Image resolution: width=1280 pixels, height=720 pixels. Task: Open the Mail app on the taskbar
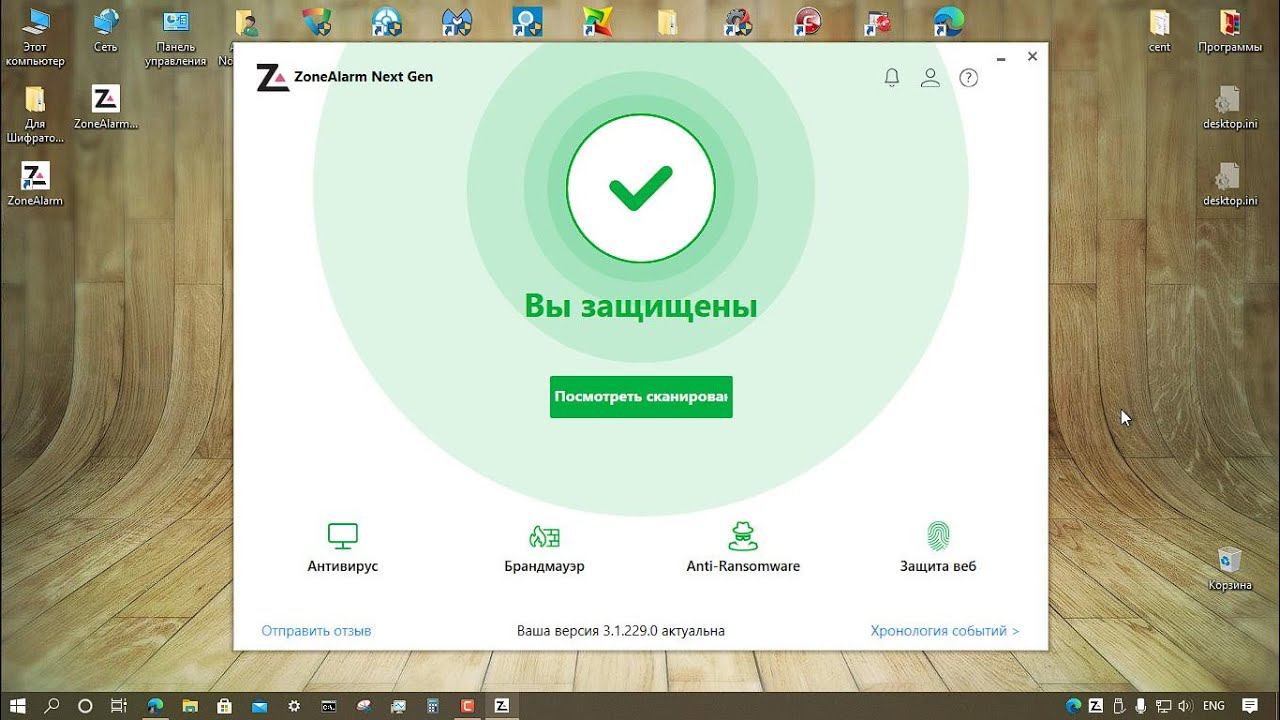(259, 706)
